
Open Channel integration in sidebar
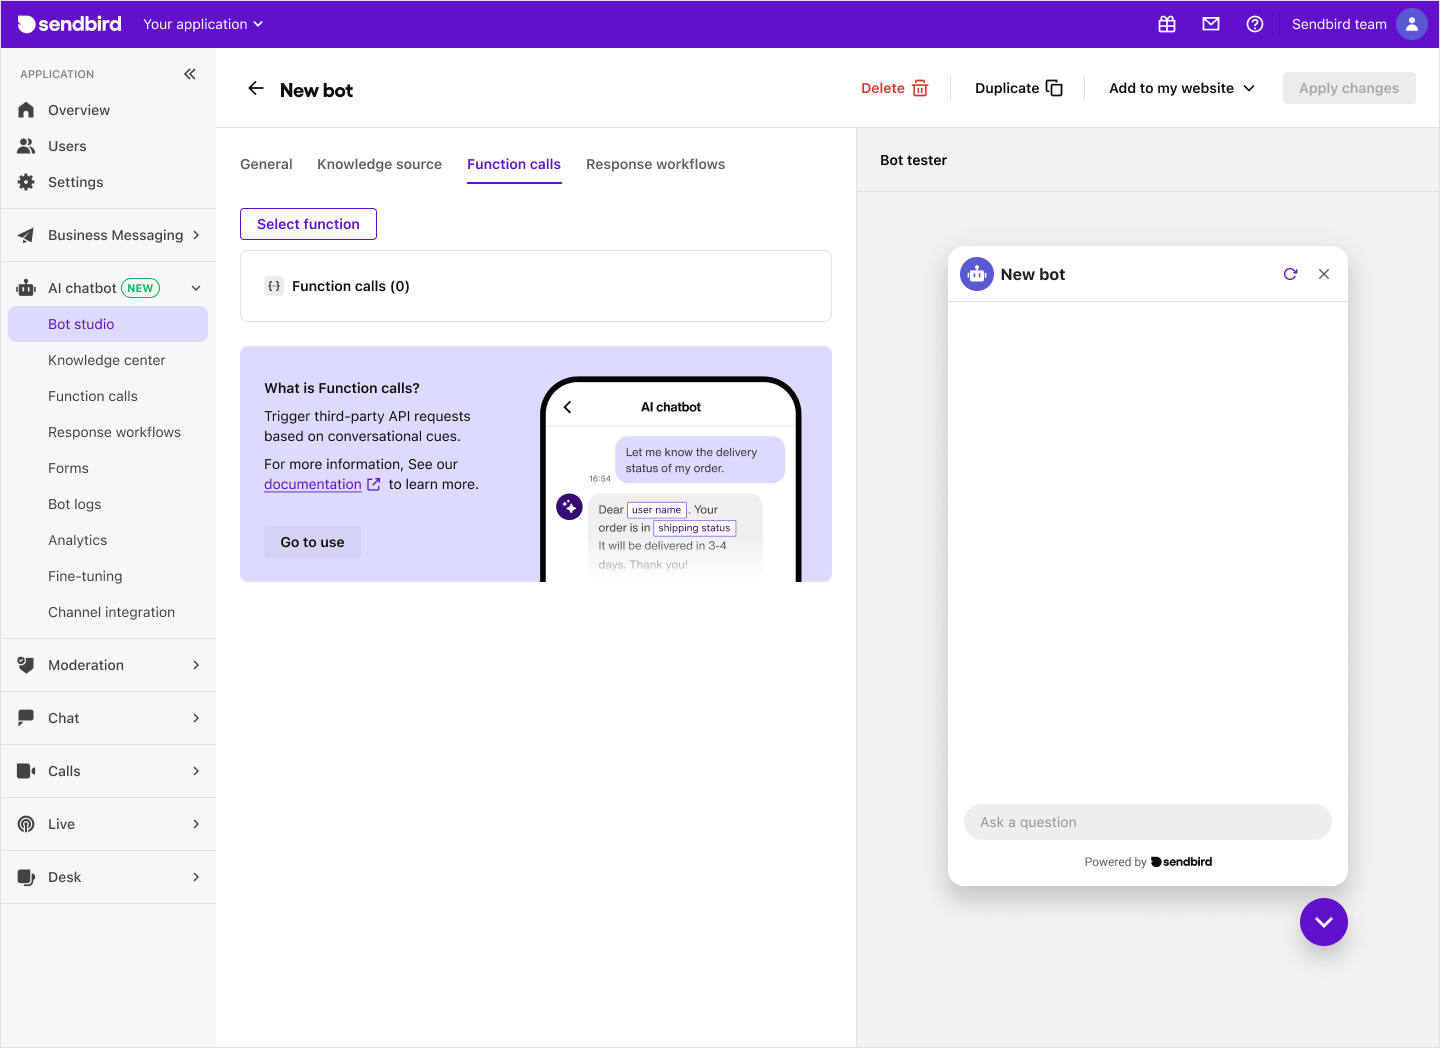[x=108, y=612]
